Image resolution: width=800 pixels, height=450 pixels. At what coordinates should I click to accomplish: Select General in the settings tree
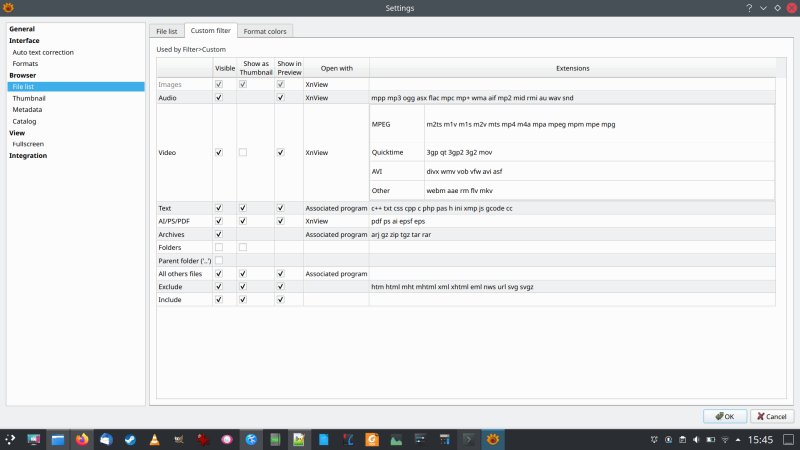[x=22, y=29]
